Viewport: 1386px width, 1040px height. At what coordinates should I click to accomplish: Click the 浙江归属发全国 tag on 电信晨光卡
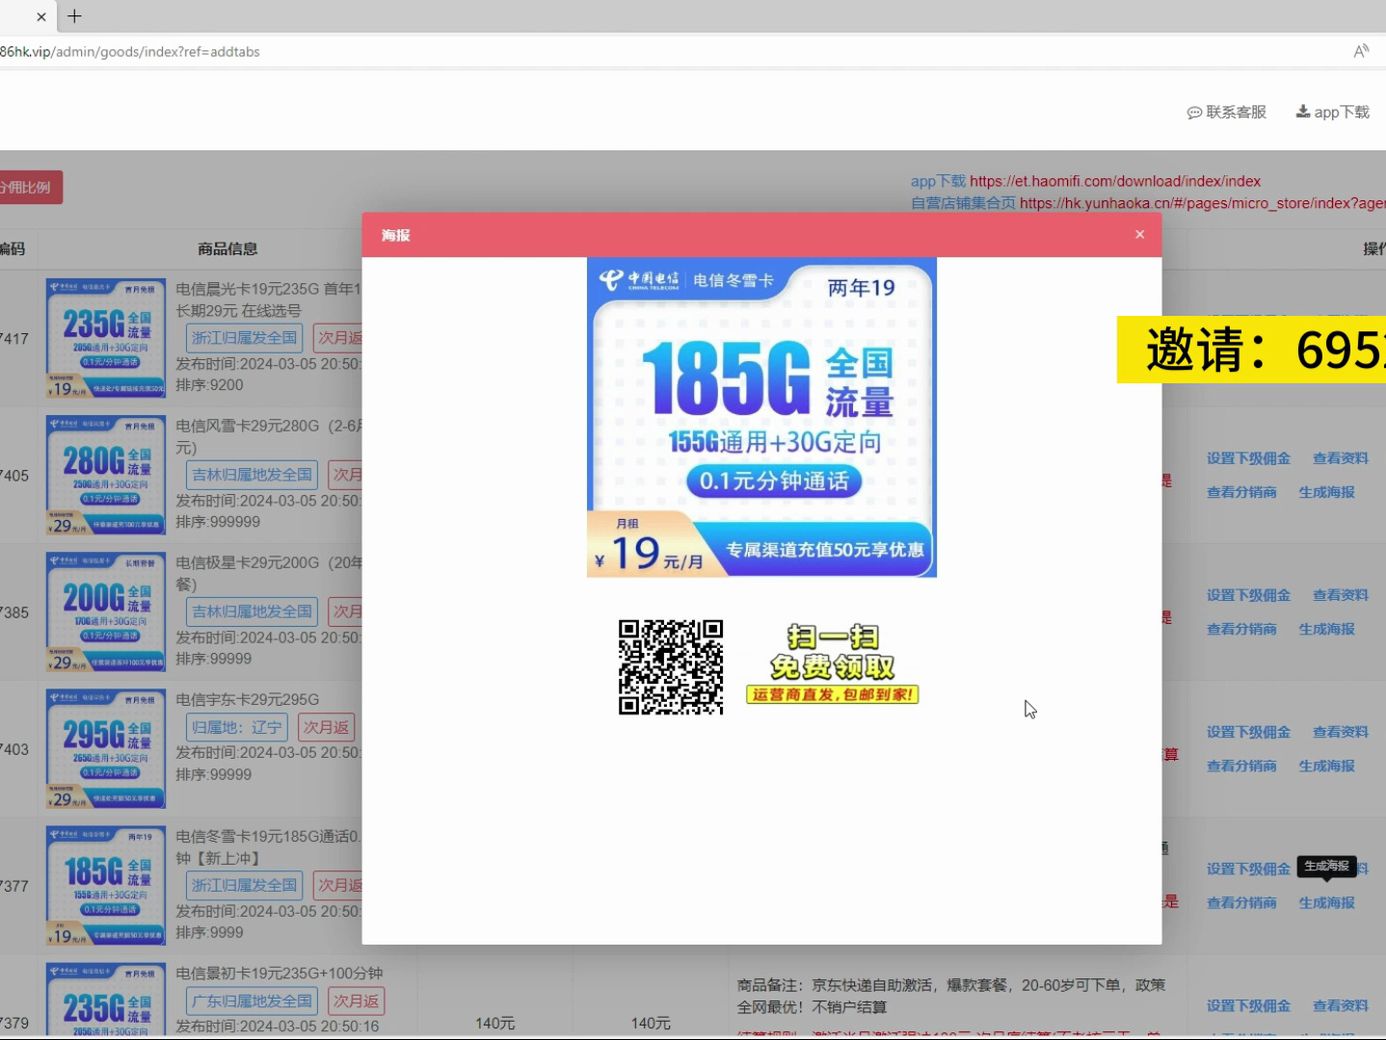pos(245,338)
